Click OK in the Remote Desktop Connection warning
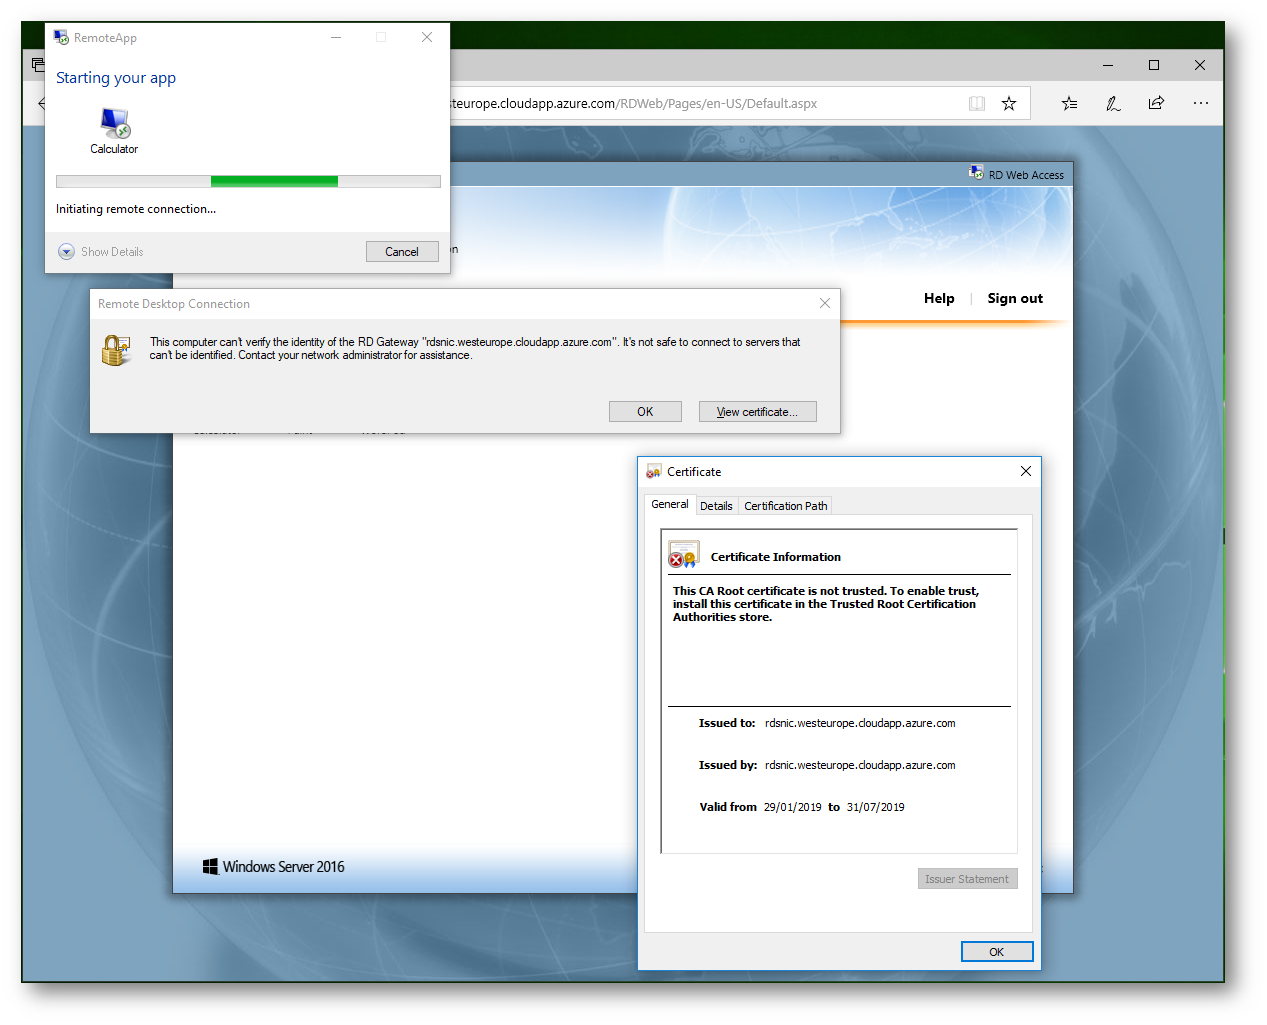 point(645,412)
